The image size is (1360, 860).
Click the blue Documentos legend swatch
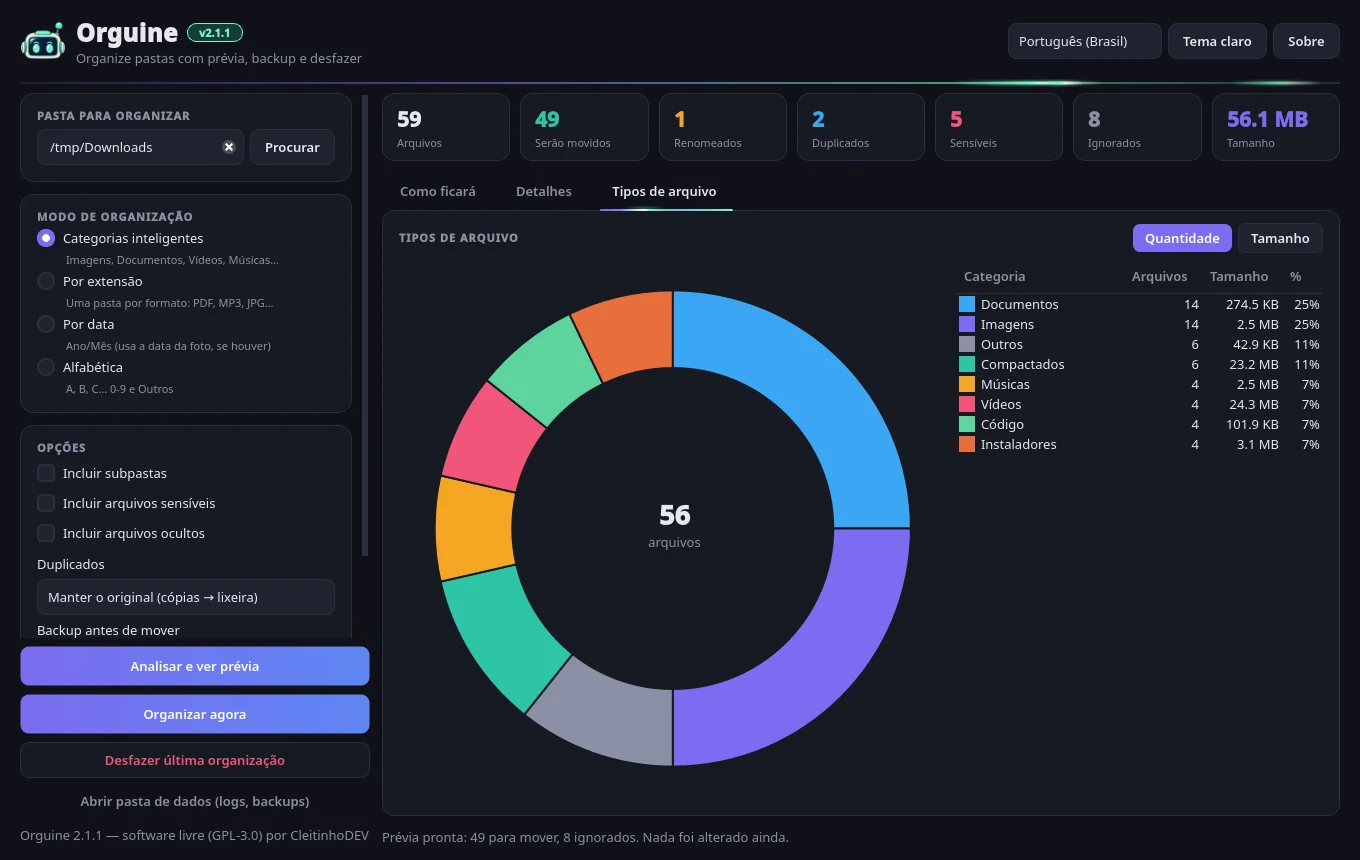coord(967,304)
